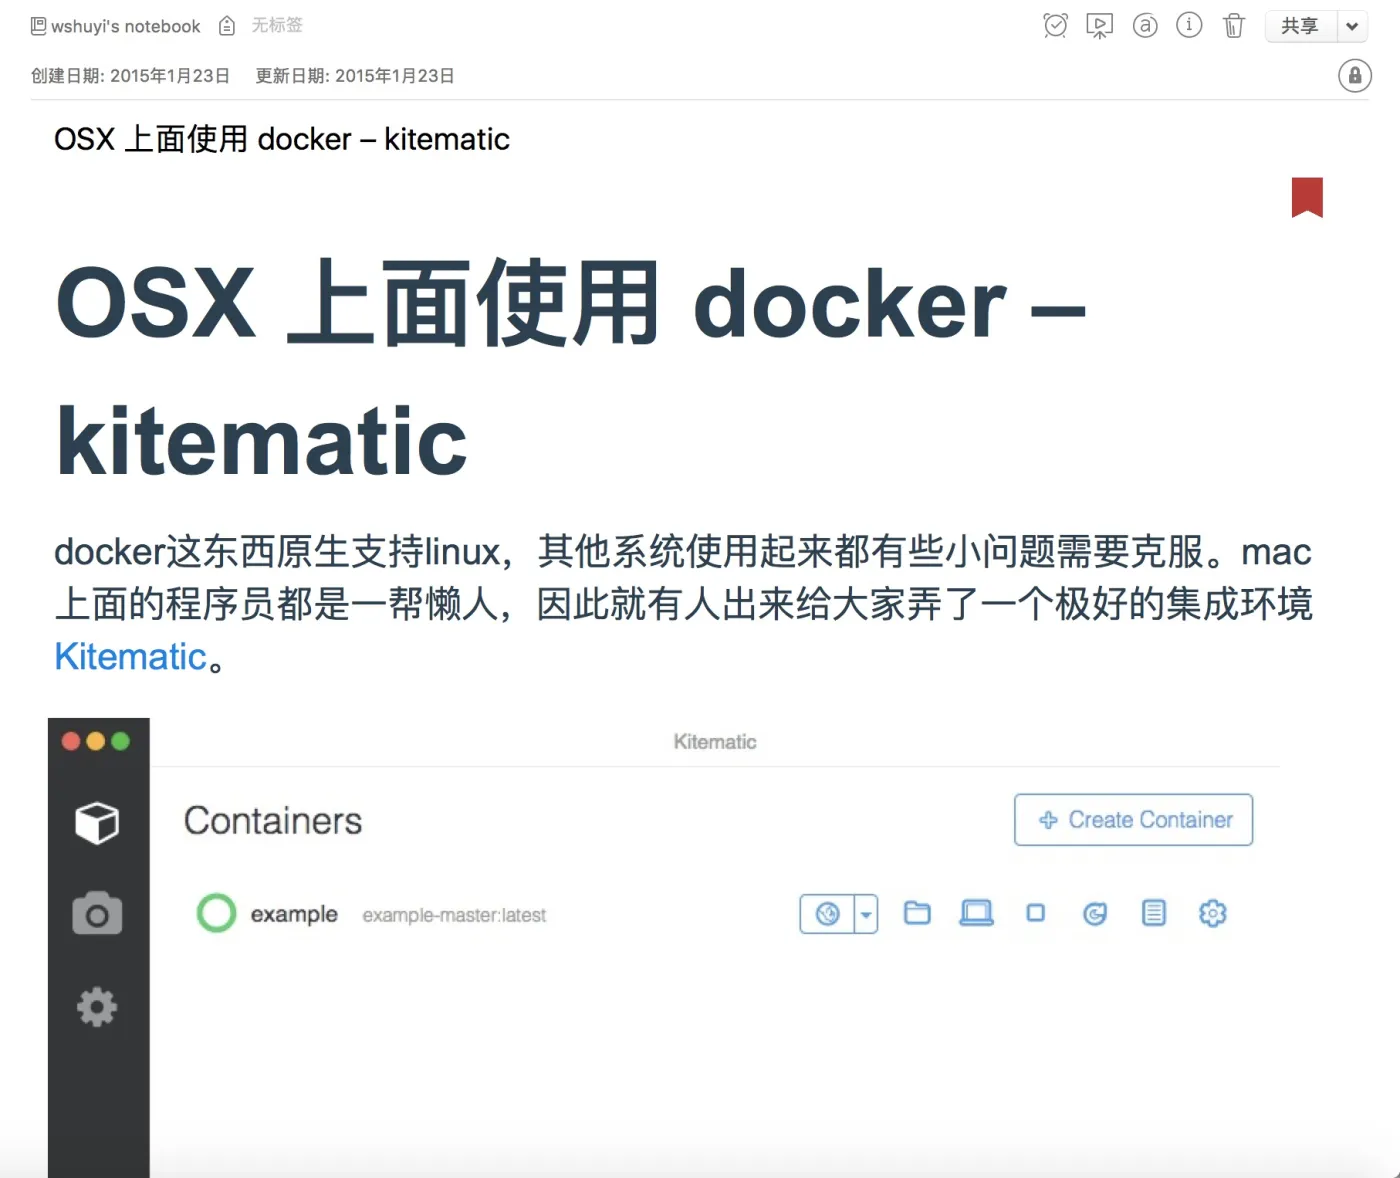Image resolution: width=1400 pixels, height=1178 pixels.
Task: Restart the example container icon
Action: tap(1095, 913)
